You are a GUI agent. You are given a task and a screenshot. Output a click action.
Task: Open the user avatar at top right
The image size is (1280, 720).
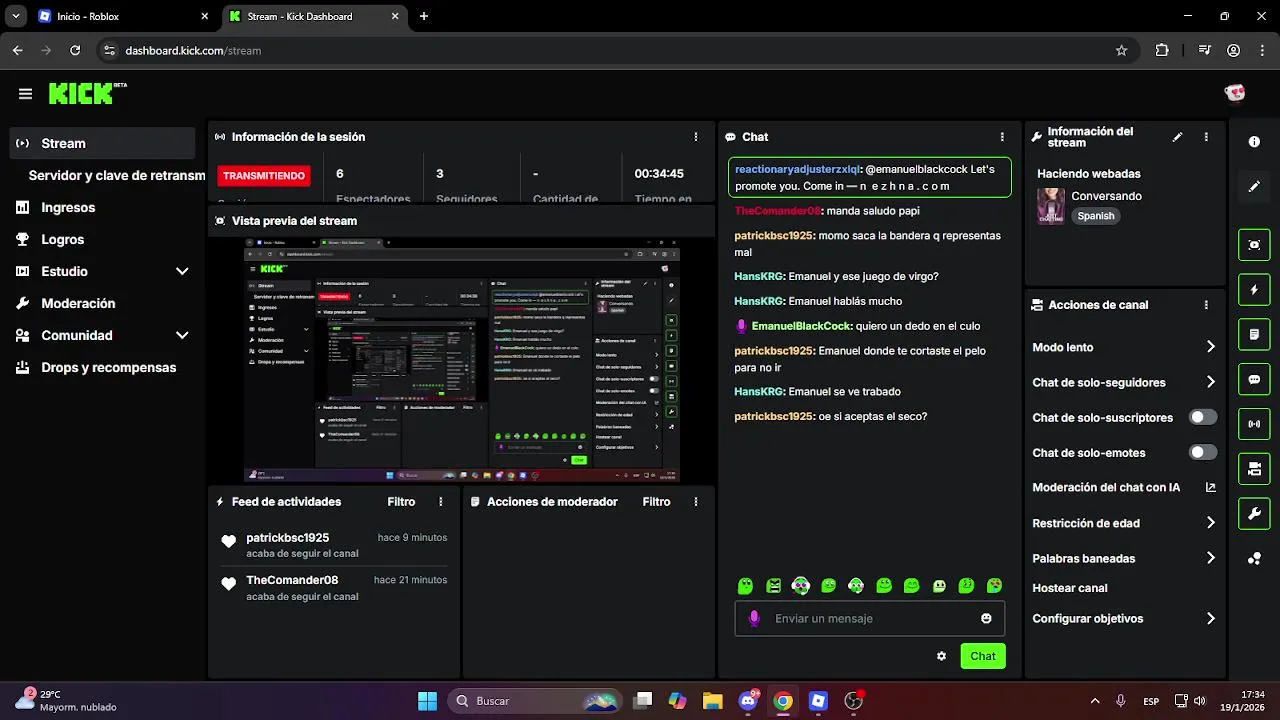click(1235, 93)
